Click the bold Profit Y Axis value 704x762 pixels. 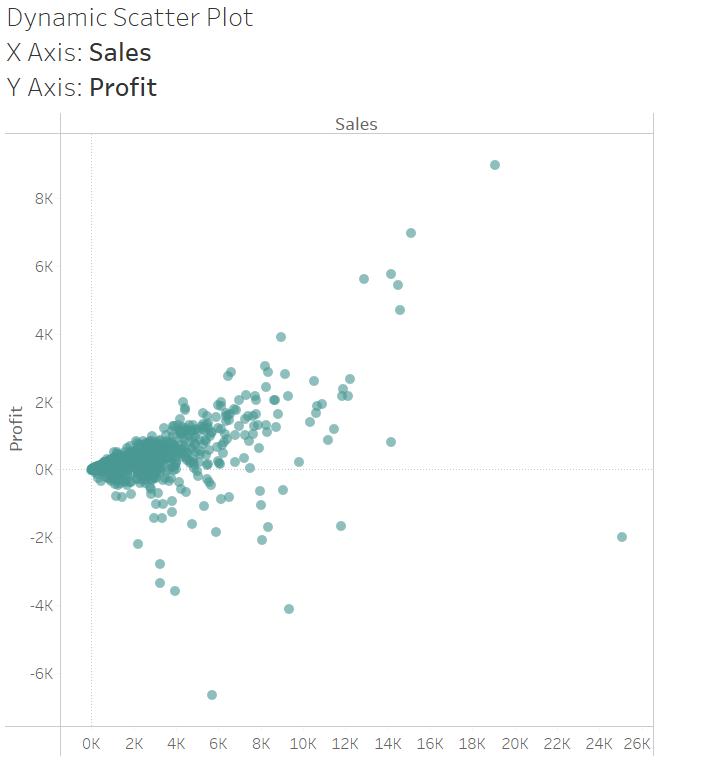tap(123, 87)
